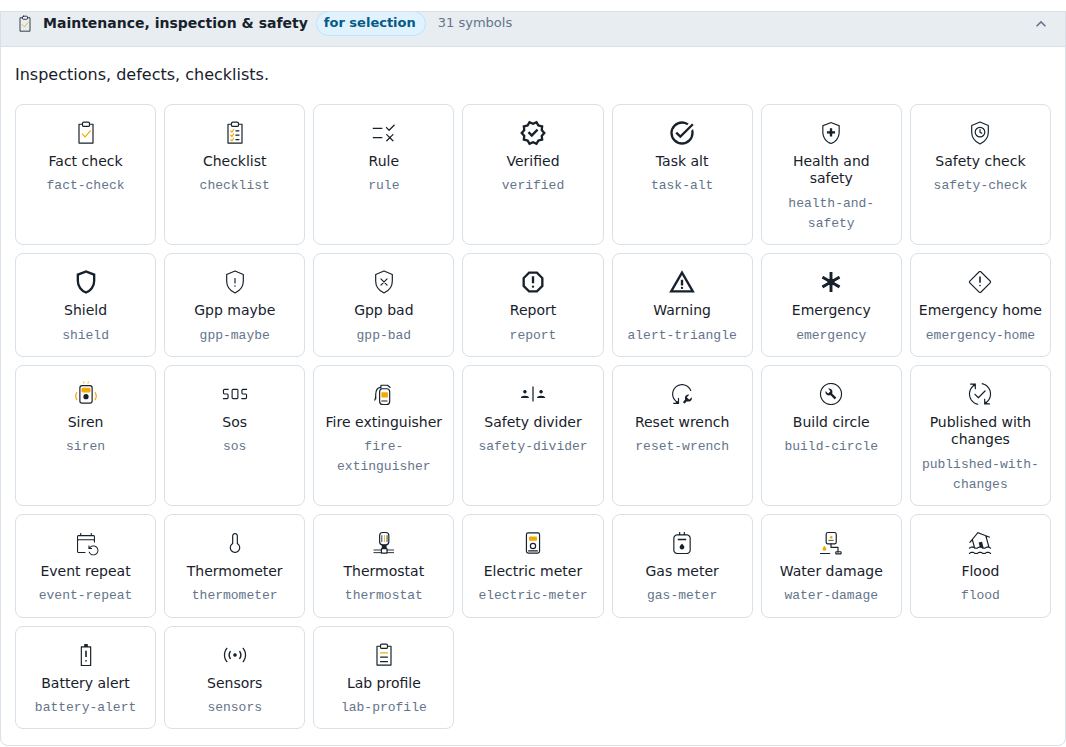Pick the Warning triangle icon
This screenshot has height=747, width=1066.
(682, 281)
